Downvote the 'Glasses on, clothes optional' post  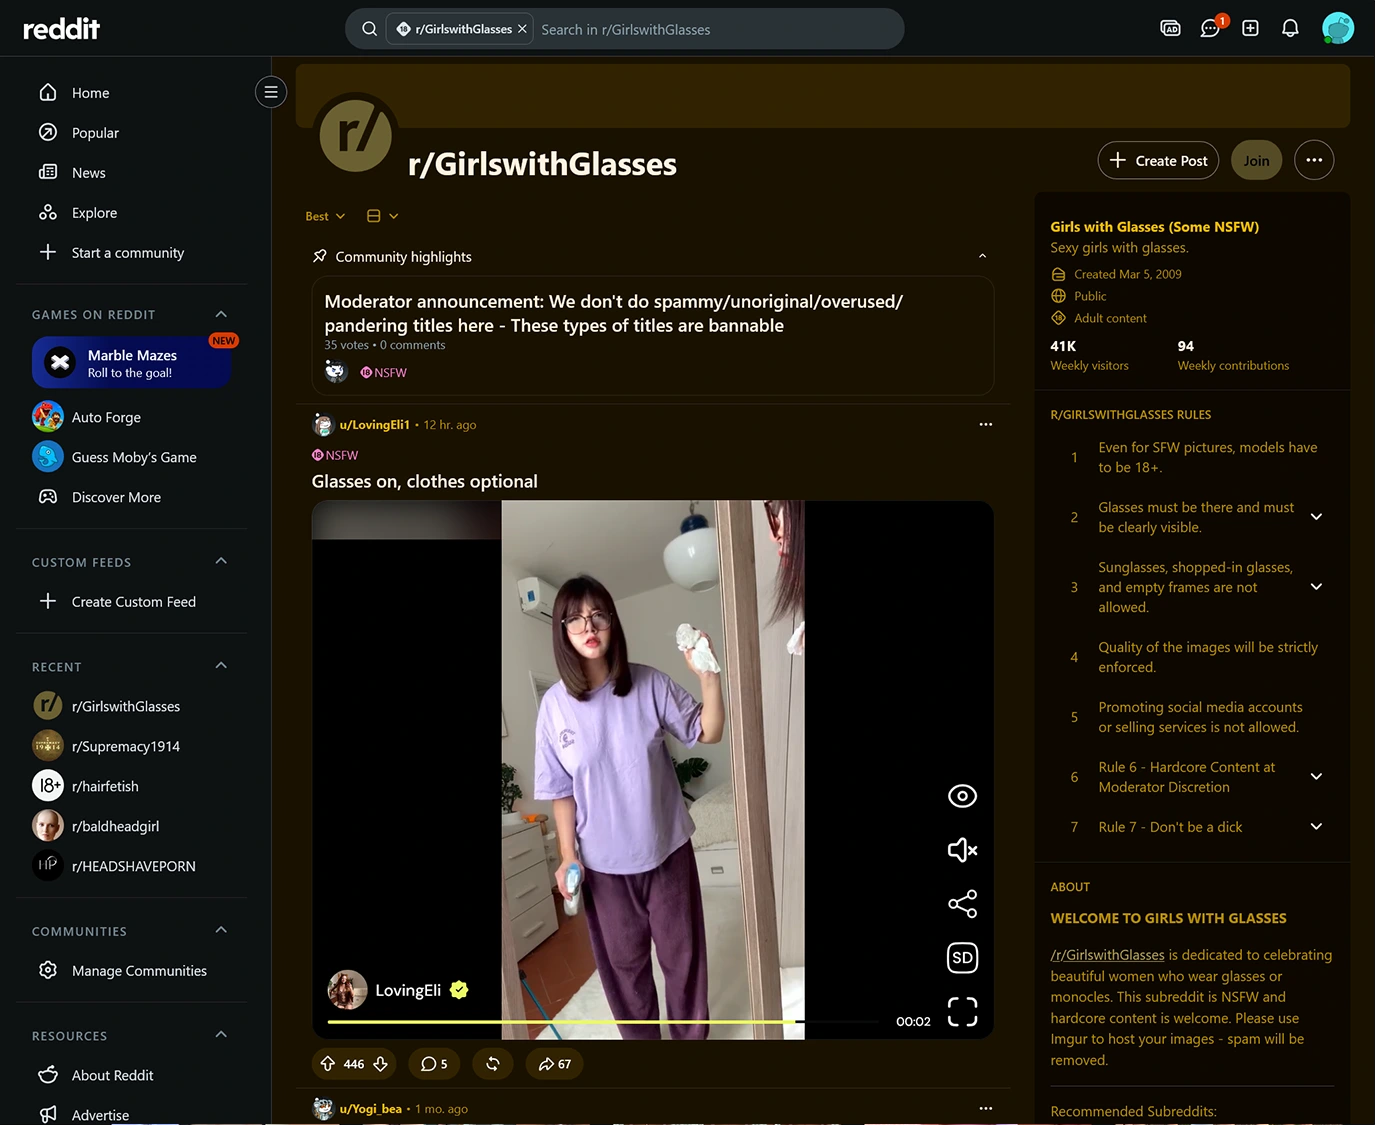381,1064
